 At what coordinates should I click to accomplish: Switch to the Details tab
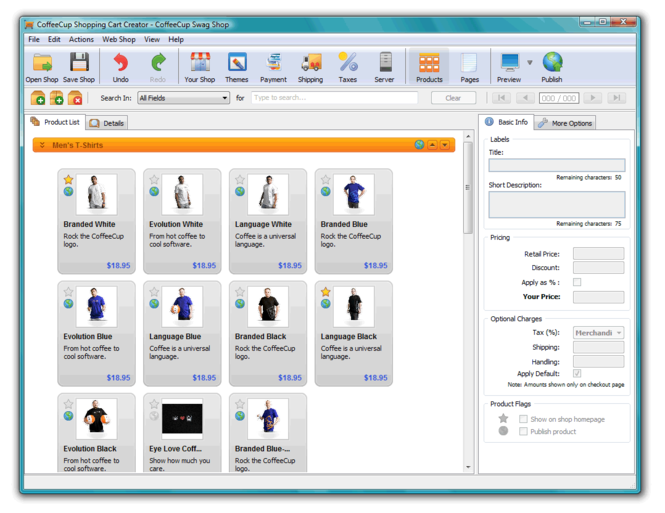coord(107,123)
